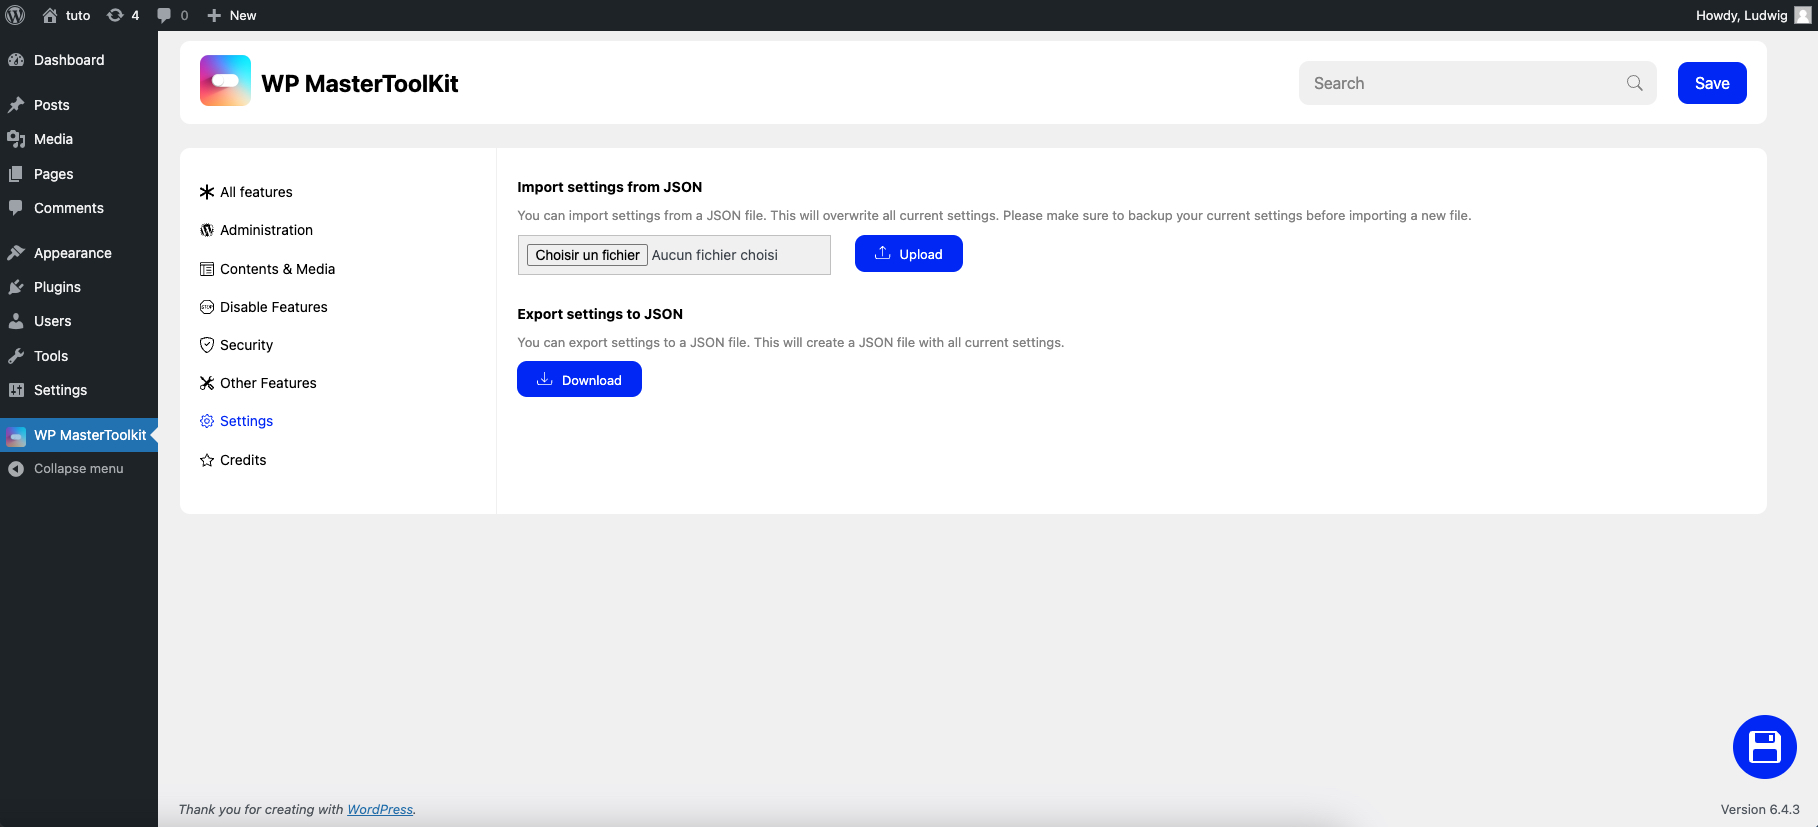
Task: Click the Download export button
Action: [x=579, y=379]
